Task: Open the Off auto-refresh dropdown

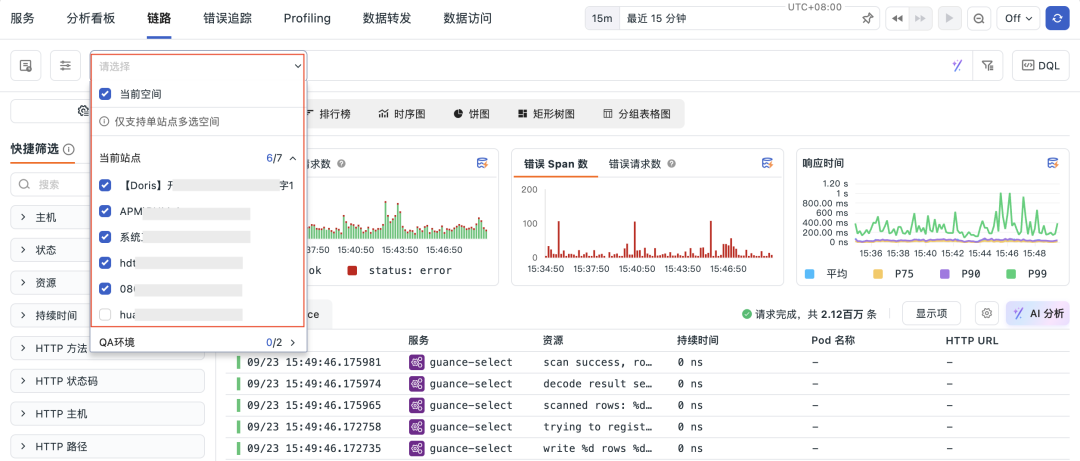Action: [x=1018, y=19]
